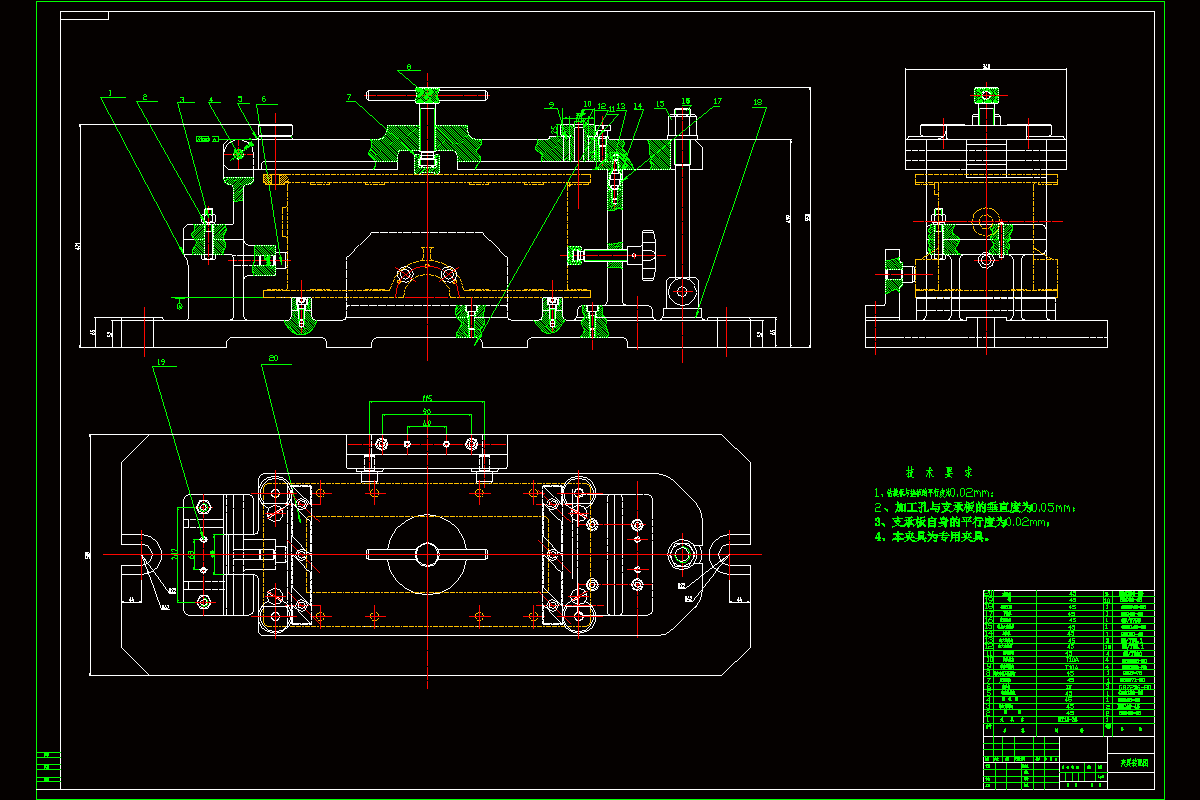Viewport: 1200px width, 800px height.
Task: Click the 145 dimension in the top view
Action: tap(426, 397)
